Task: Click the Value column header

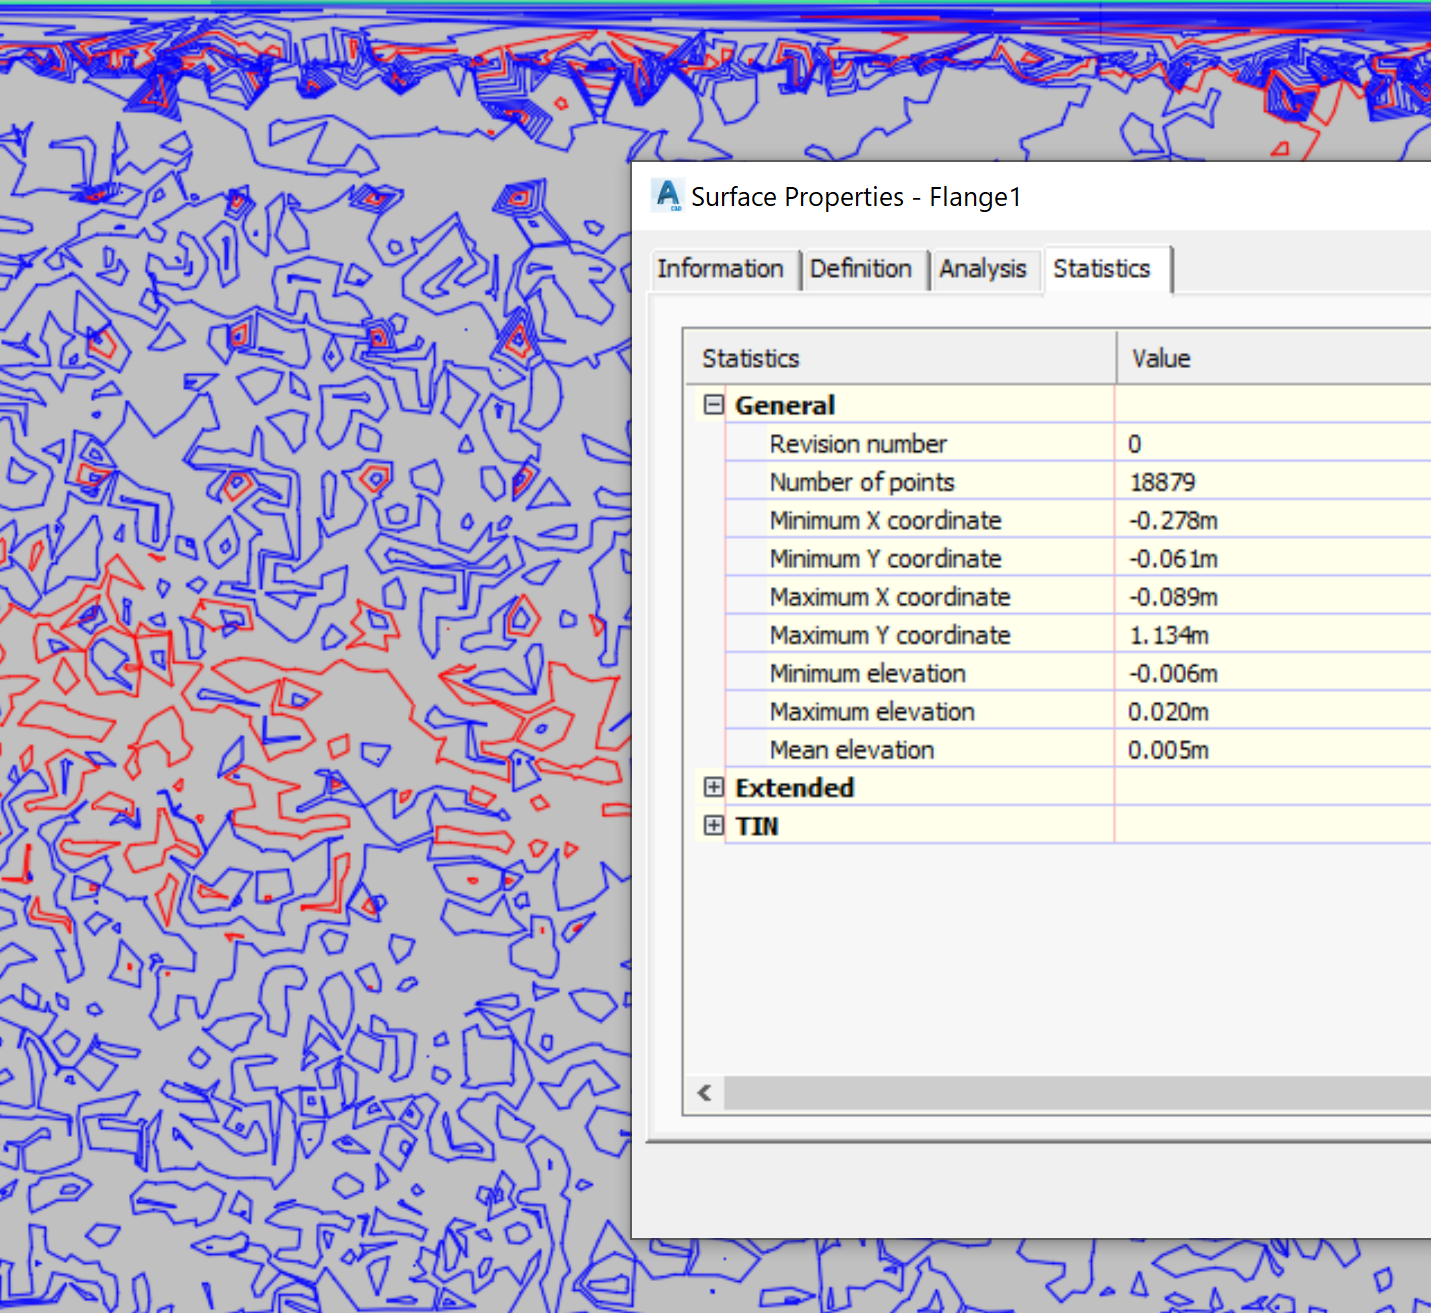Action: [x=1274, y=358]
